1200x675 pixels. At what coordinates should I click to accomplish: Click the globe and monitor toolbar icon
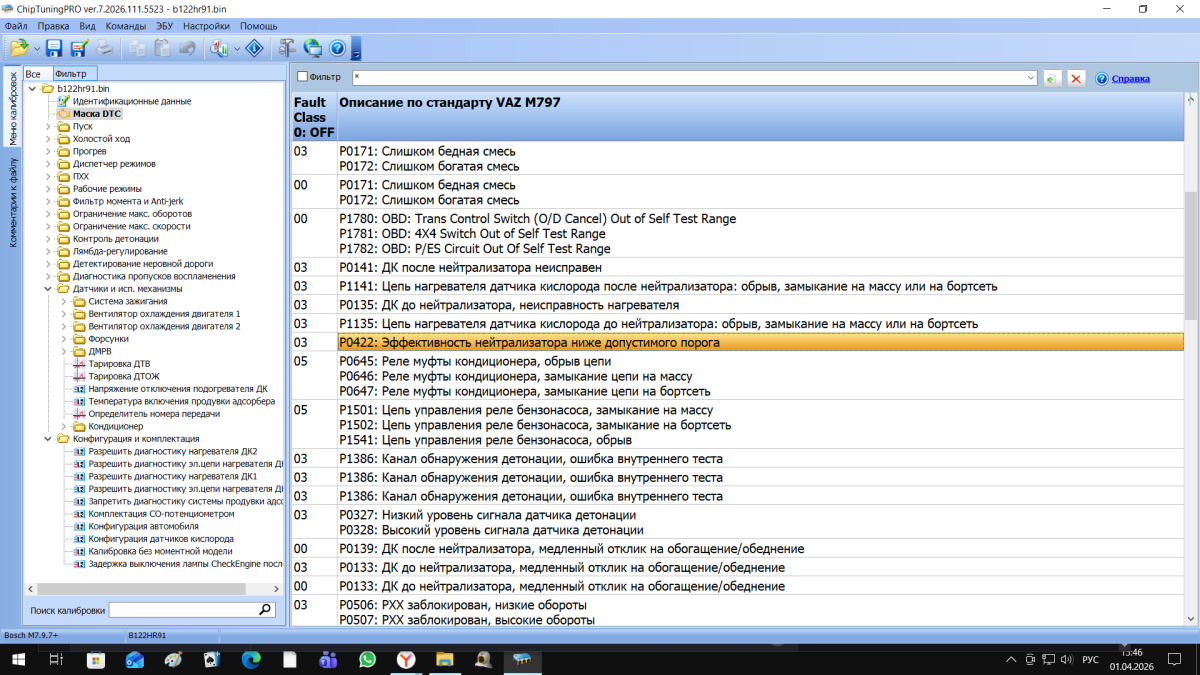(313, 48)
